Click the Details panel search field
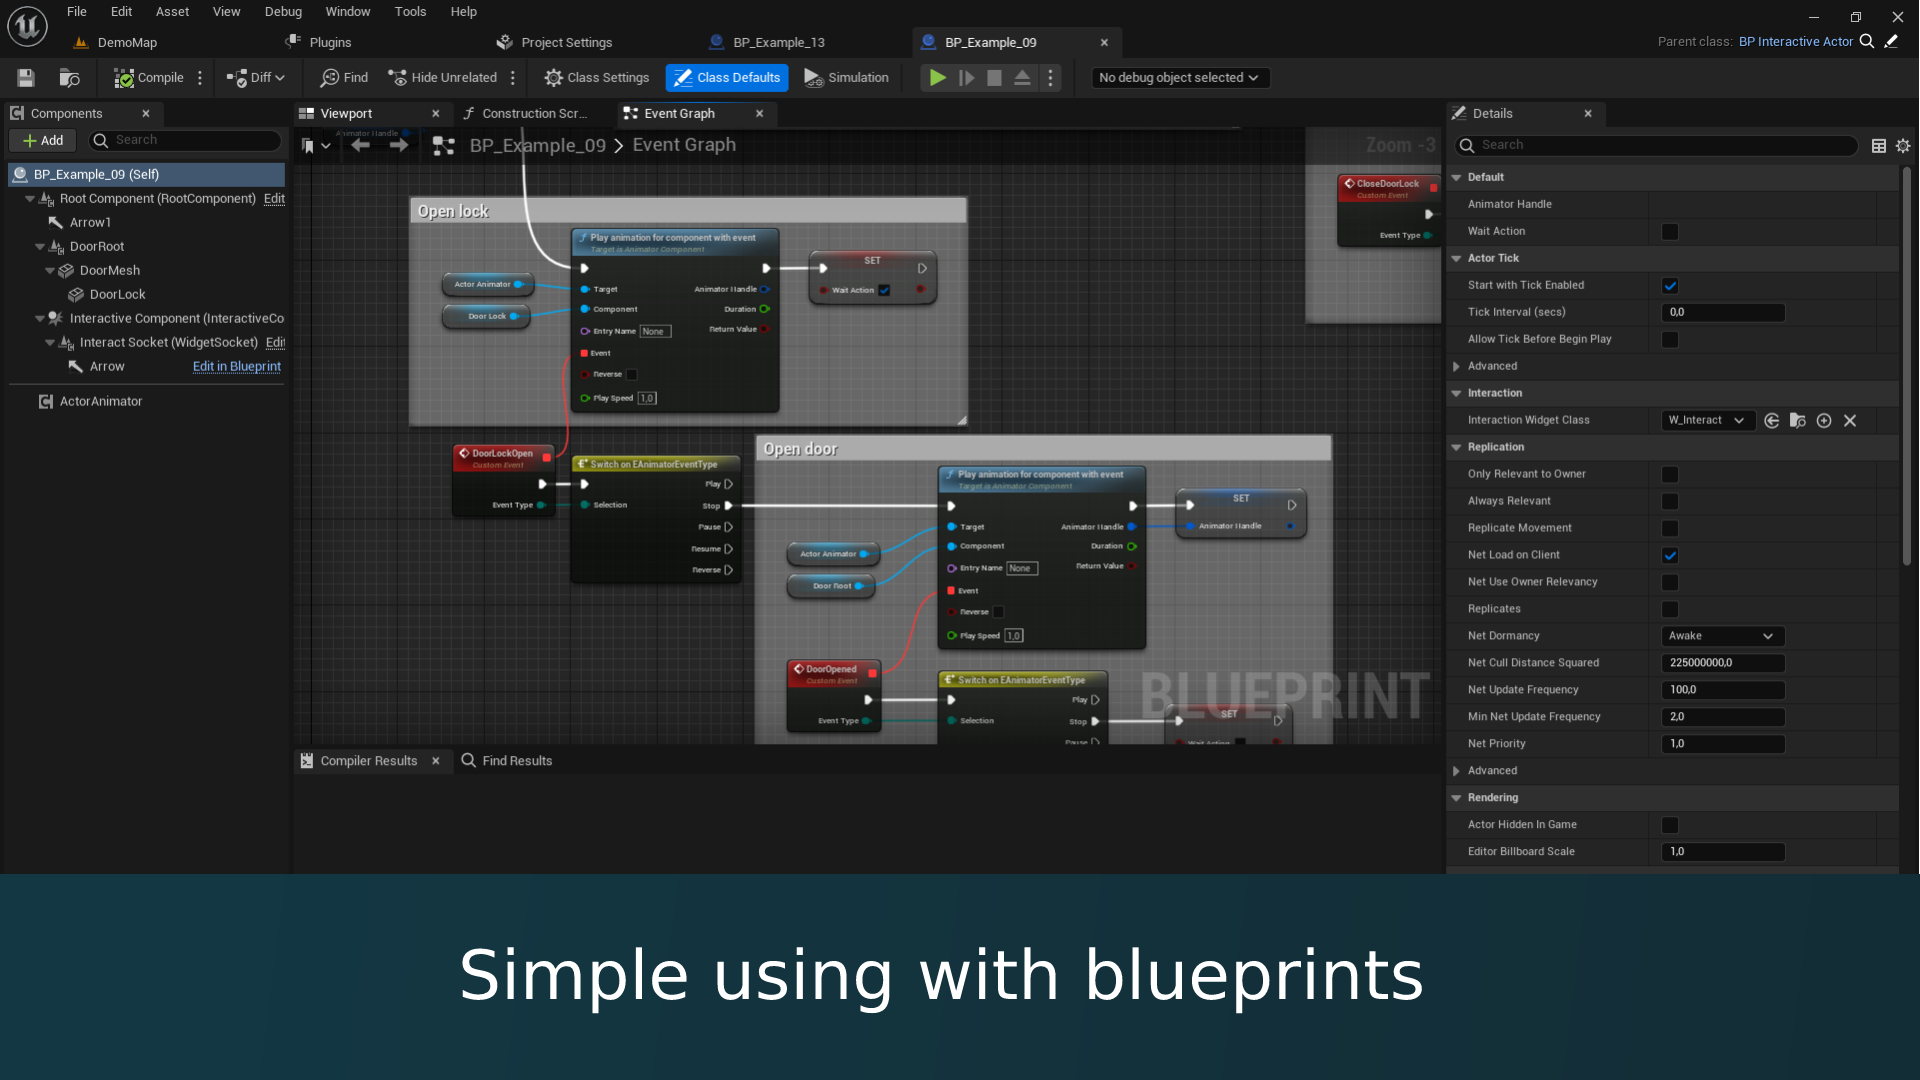The height and width of the screenshot is (1080, 1920). pos(1655,145)
